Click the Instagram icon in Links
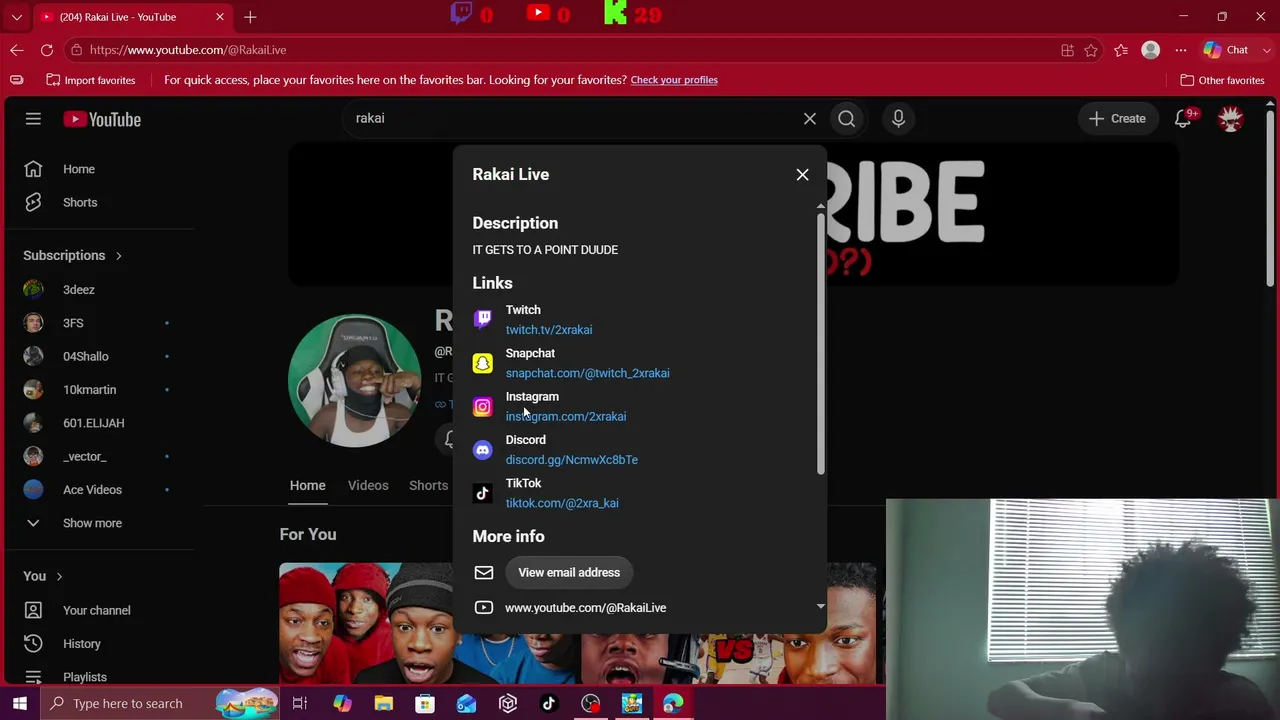 coord(483,407)
